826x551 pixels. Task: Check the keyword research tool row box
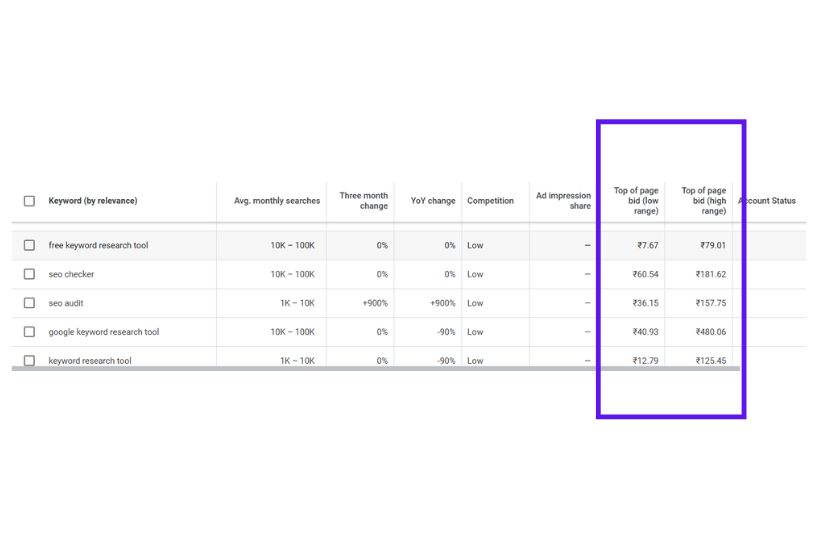point(30,360)
